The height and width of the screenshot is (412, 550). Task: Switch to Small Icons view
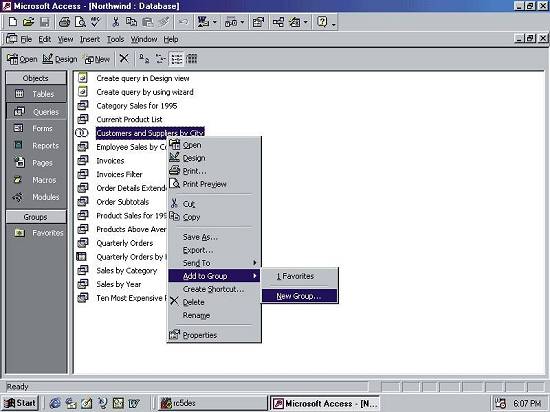click(160, 59)
